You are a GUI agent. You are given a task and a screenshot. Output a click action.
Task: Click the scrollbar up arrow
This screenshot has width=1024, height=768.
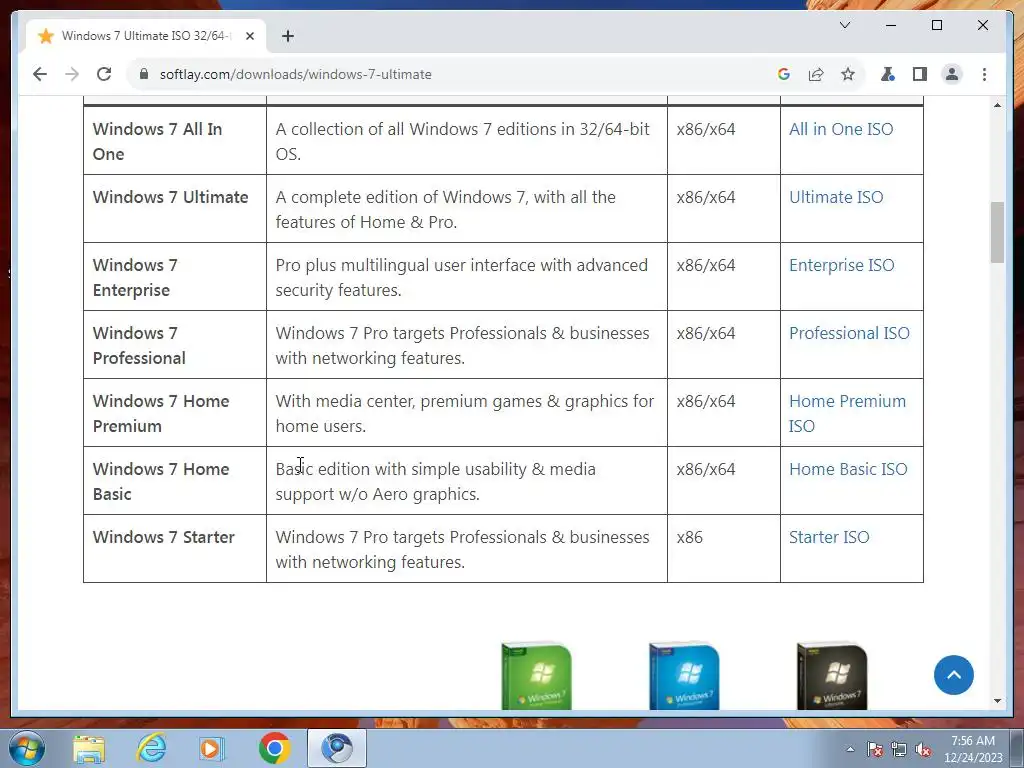(x=997, y=105)
